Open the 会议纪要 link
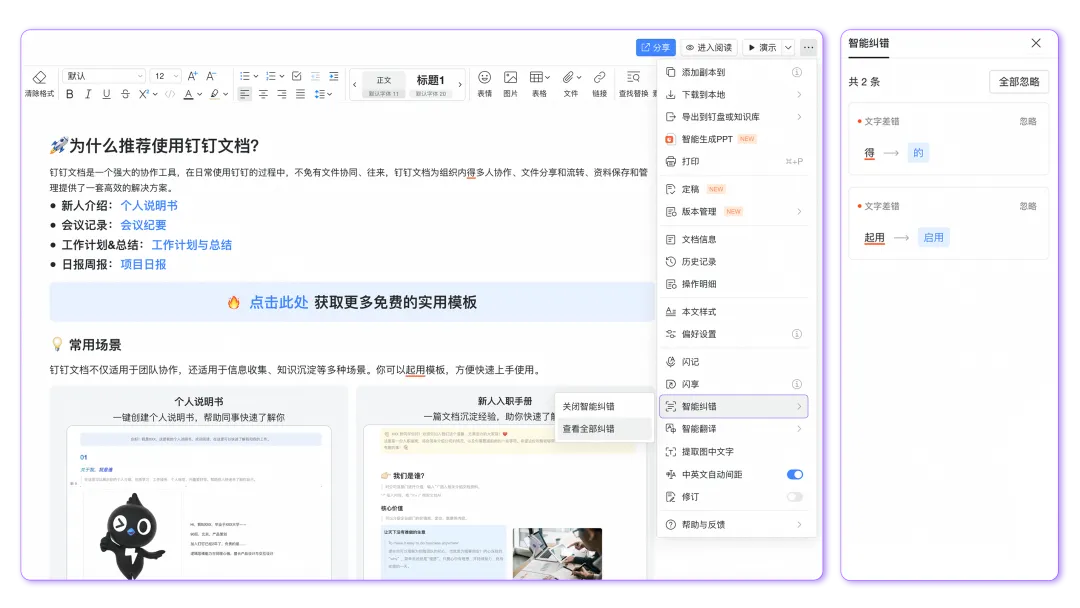This screenshot has width=1080, height=608. (x=143, y=225)
